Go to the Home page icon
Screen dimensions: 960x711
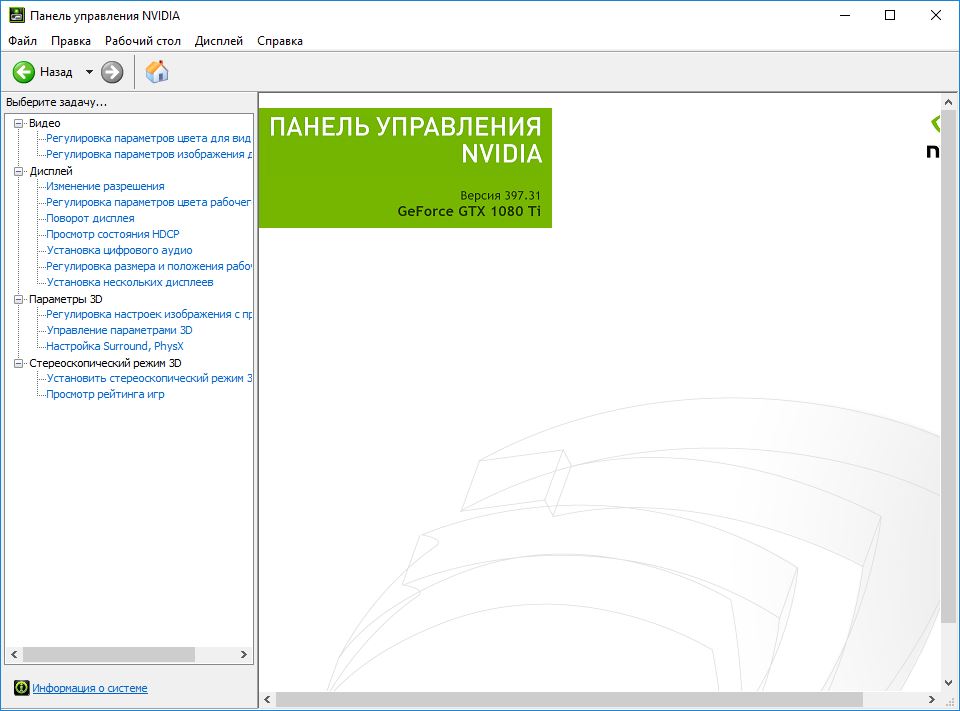coord(157,72)
